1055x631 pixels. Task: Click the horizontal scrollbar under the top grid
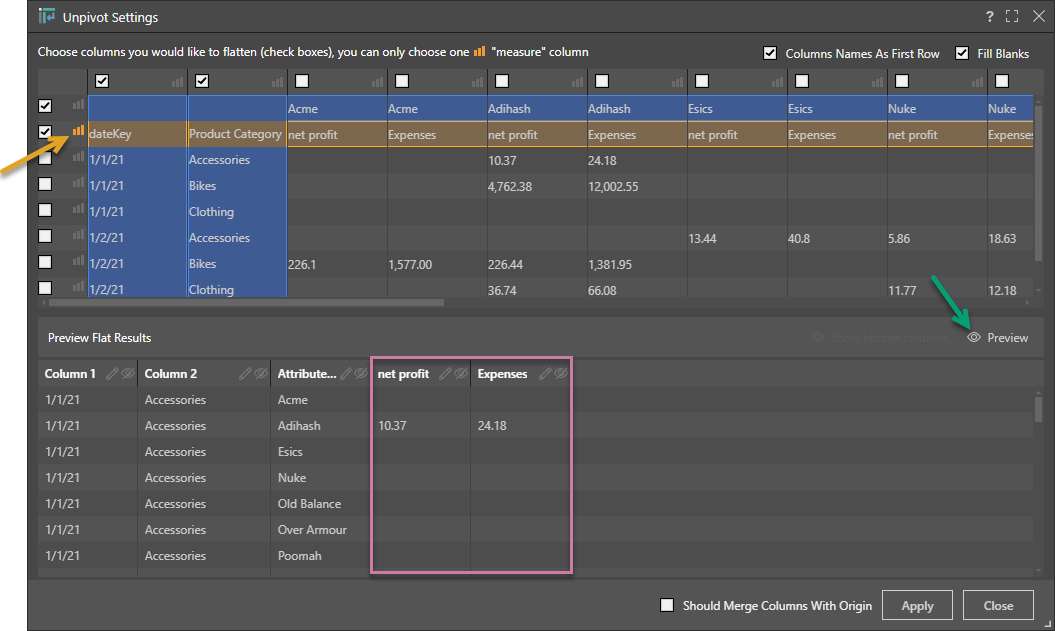pyautogui.click(x=245, y=302)
